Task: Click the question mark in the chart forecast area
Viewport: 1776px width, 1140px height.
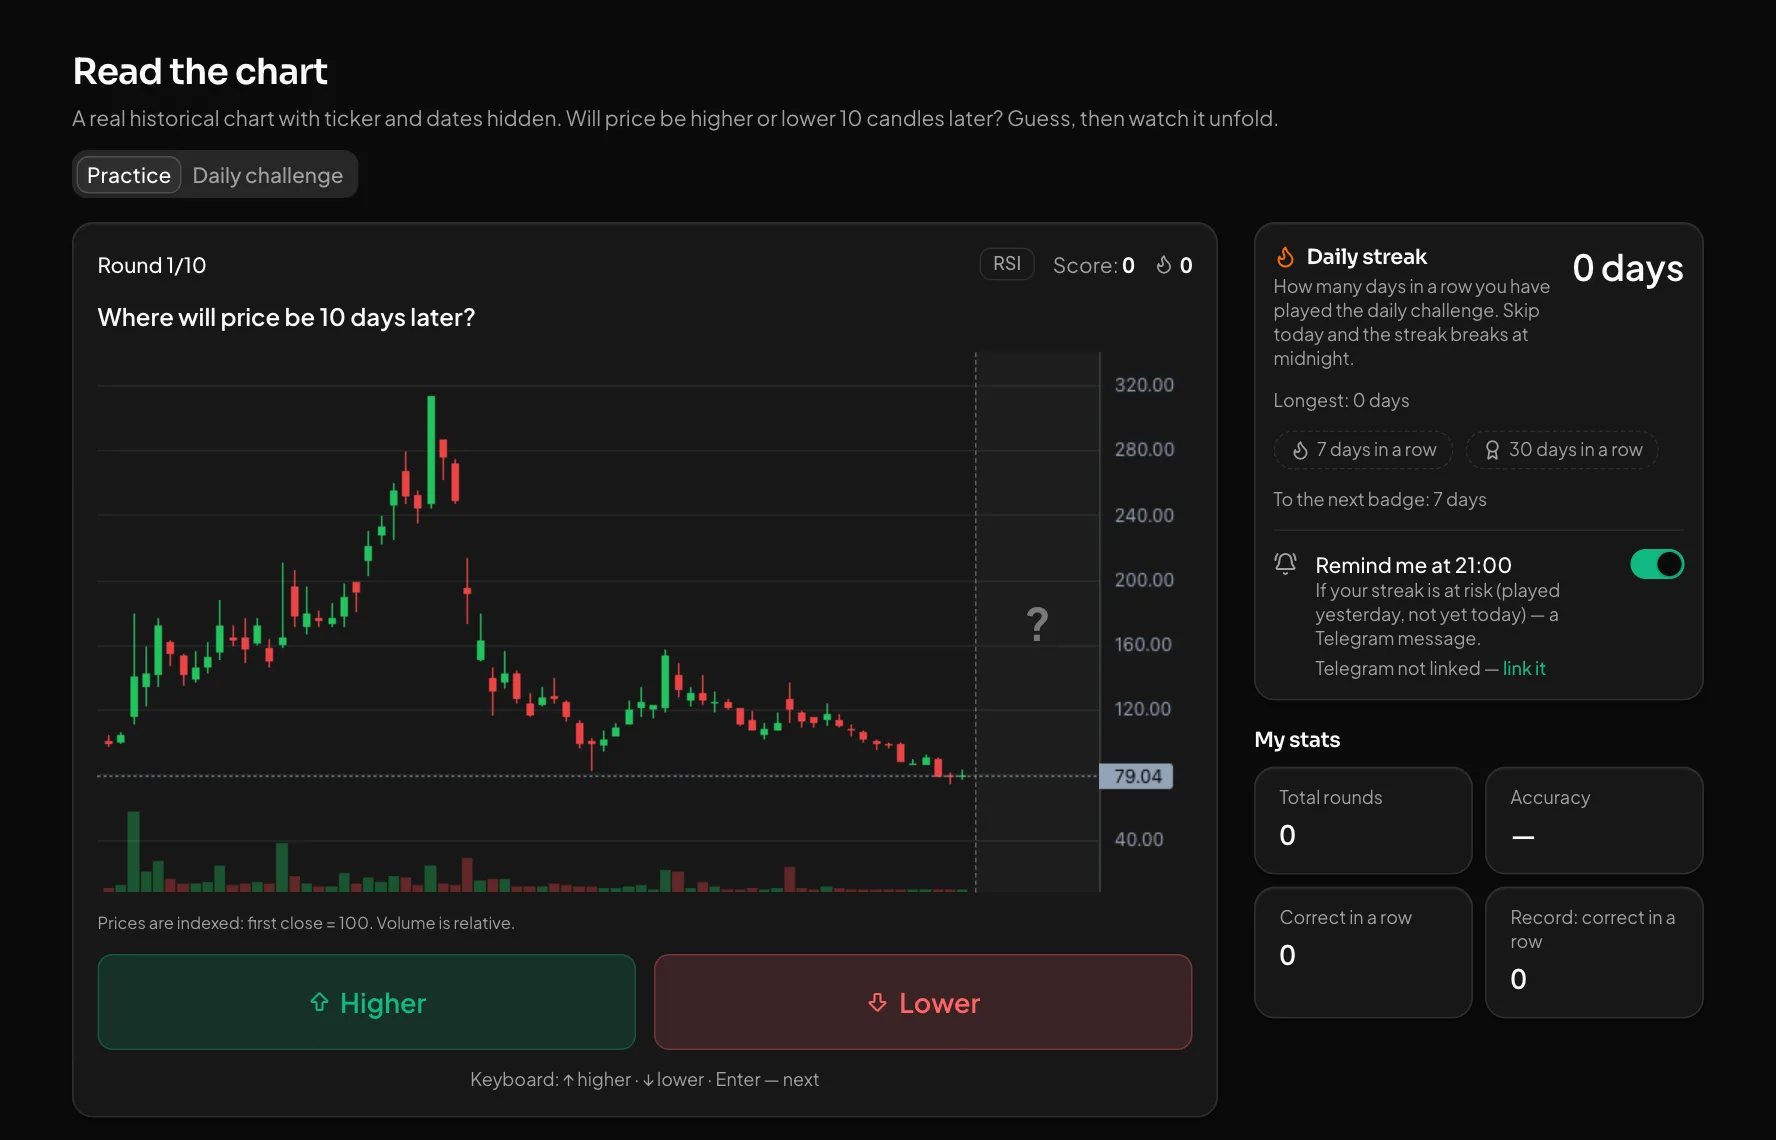Action: (x=1038, y=625)
